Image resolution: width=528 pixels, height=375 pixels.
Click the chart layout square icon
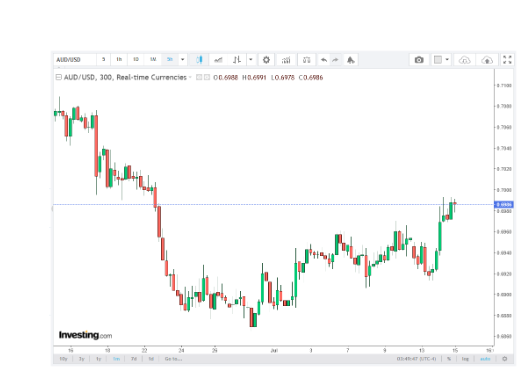(438, 60)
